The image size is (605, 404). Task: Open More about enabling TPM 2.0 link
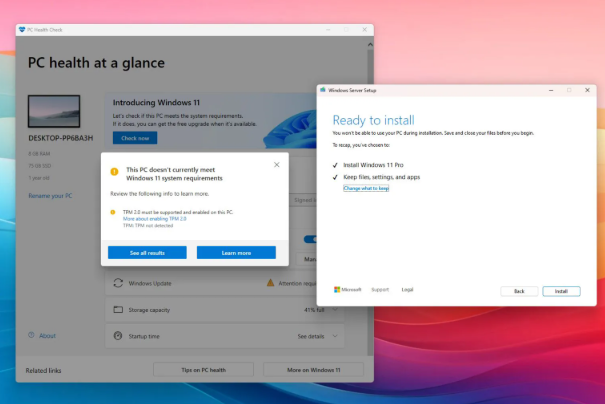(154, 219)
